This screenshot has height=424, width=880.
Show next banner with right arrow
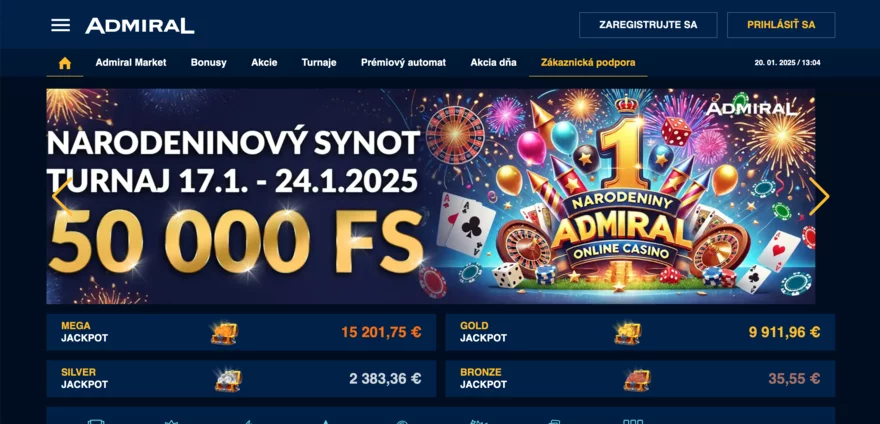(x=819, y=197)
